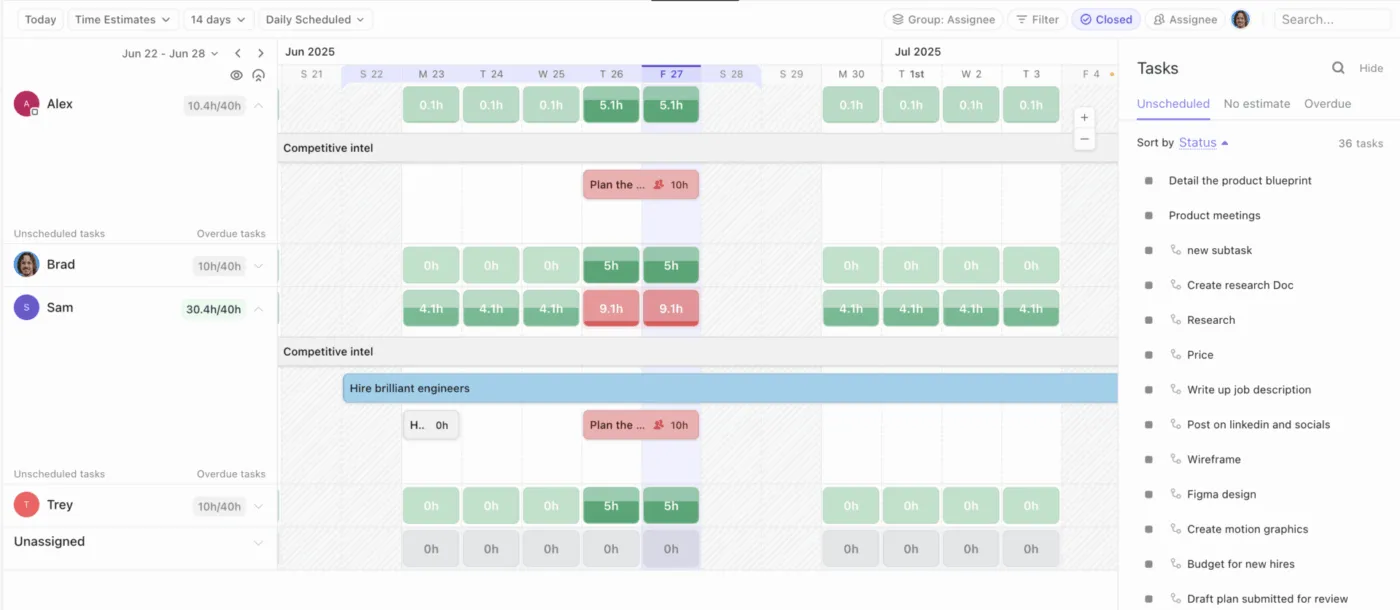Click Alex's 10.4h/40h capacity badge
The image size is (1400, 610).
point(215,105)
